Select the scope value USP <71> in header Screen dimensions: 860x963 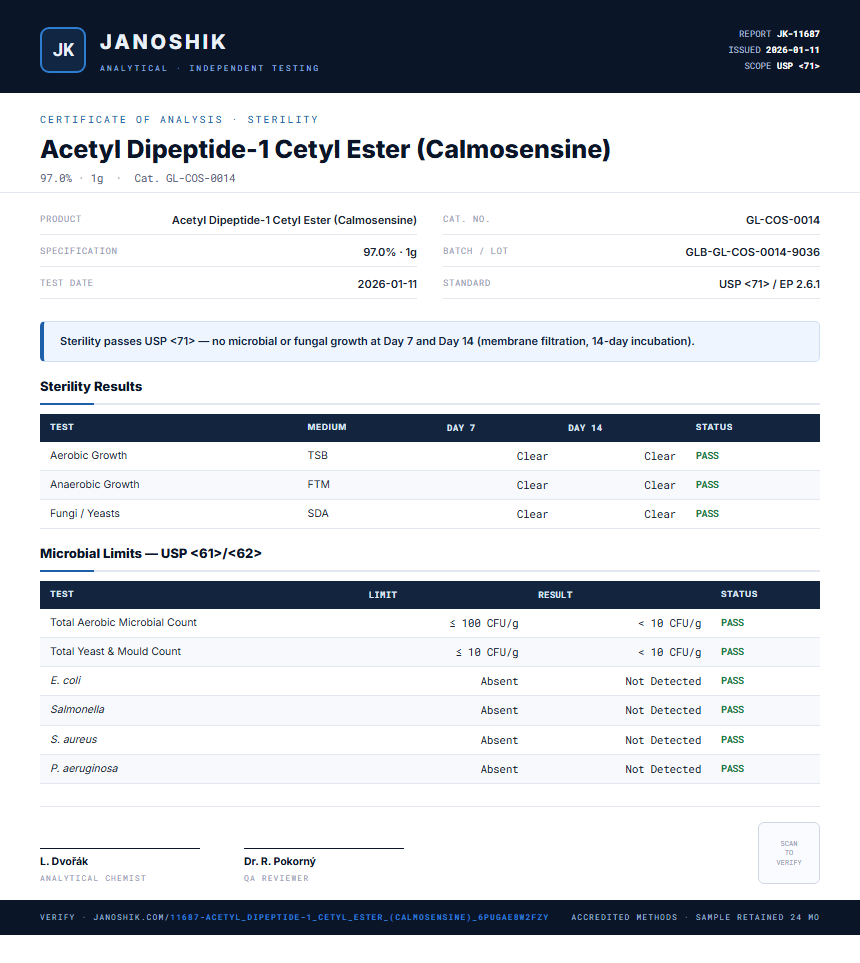pos(798,66)
